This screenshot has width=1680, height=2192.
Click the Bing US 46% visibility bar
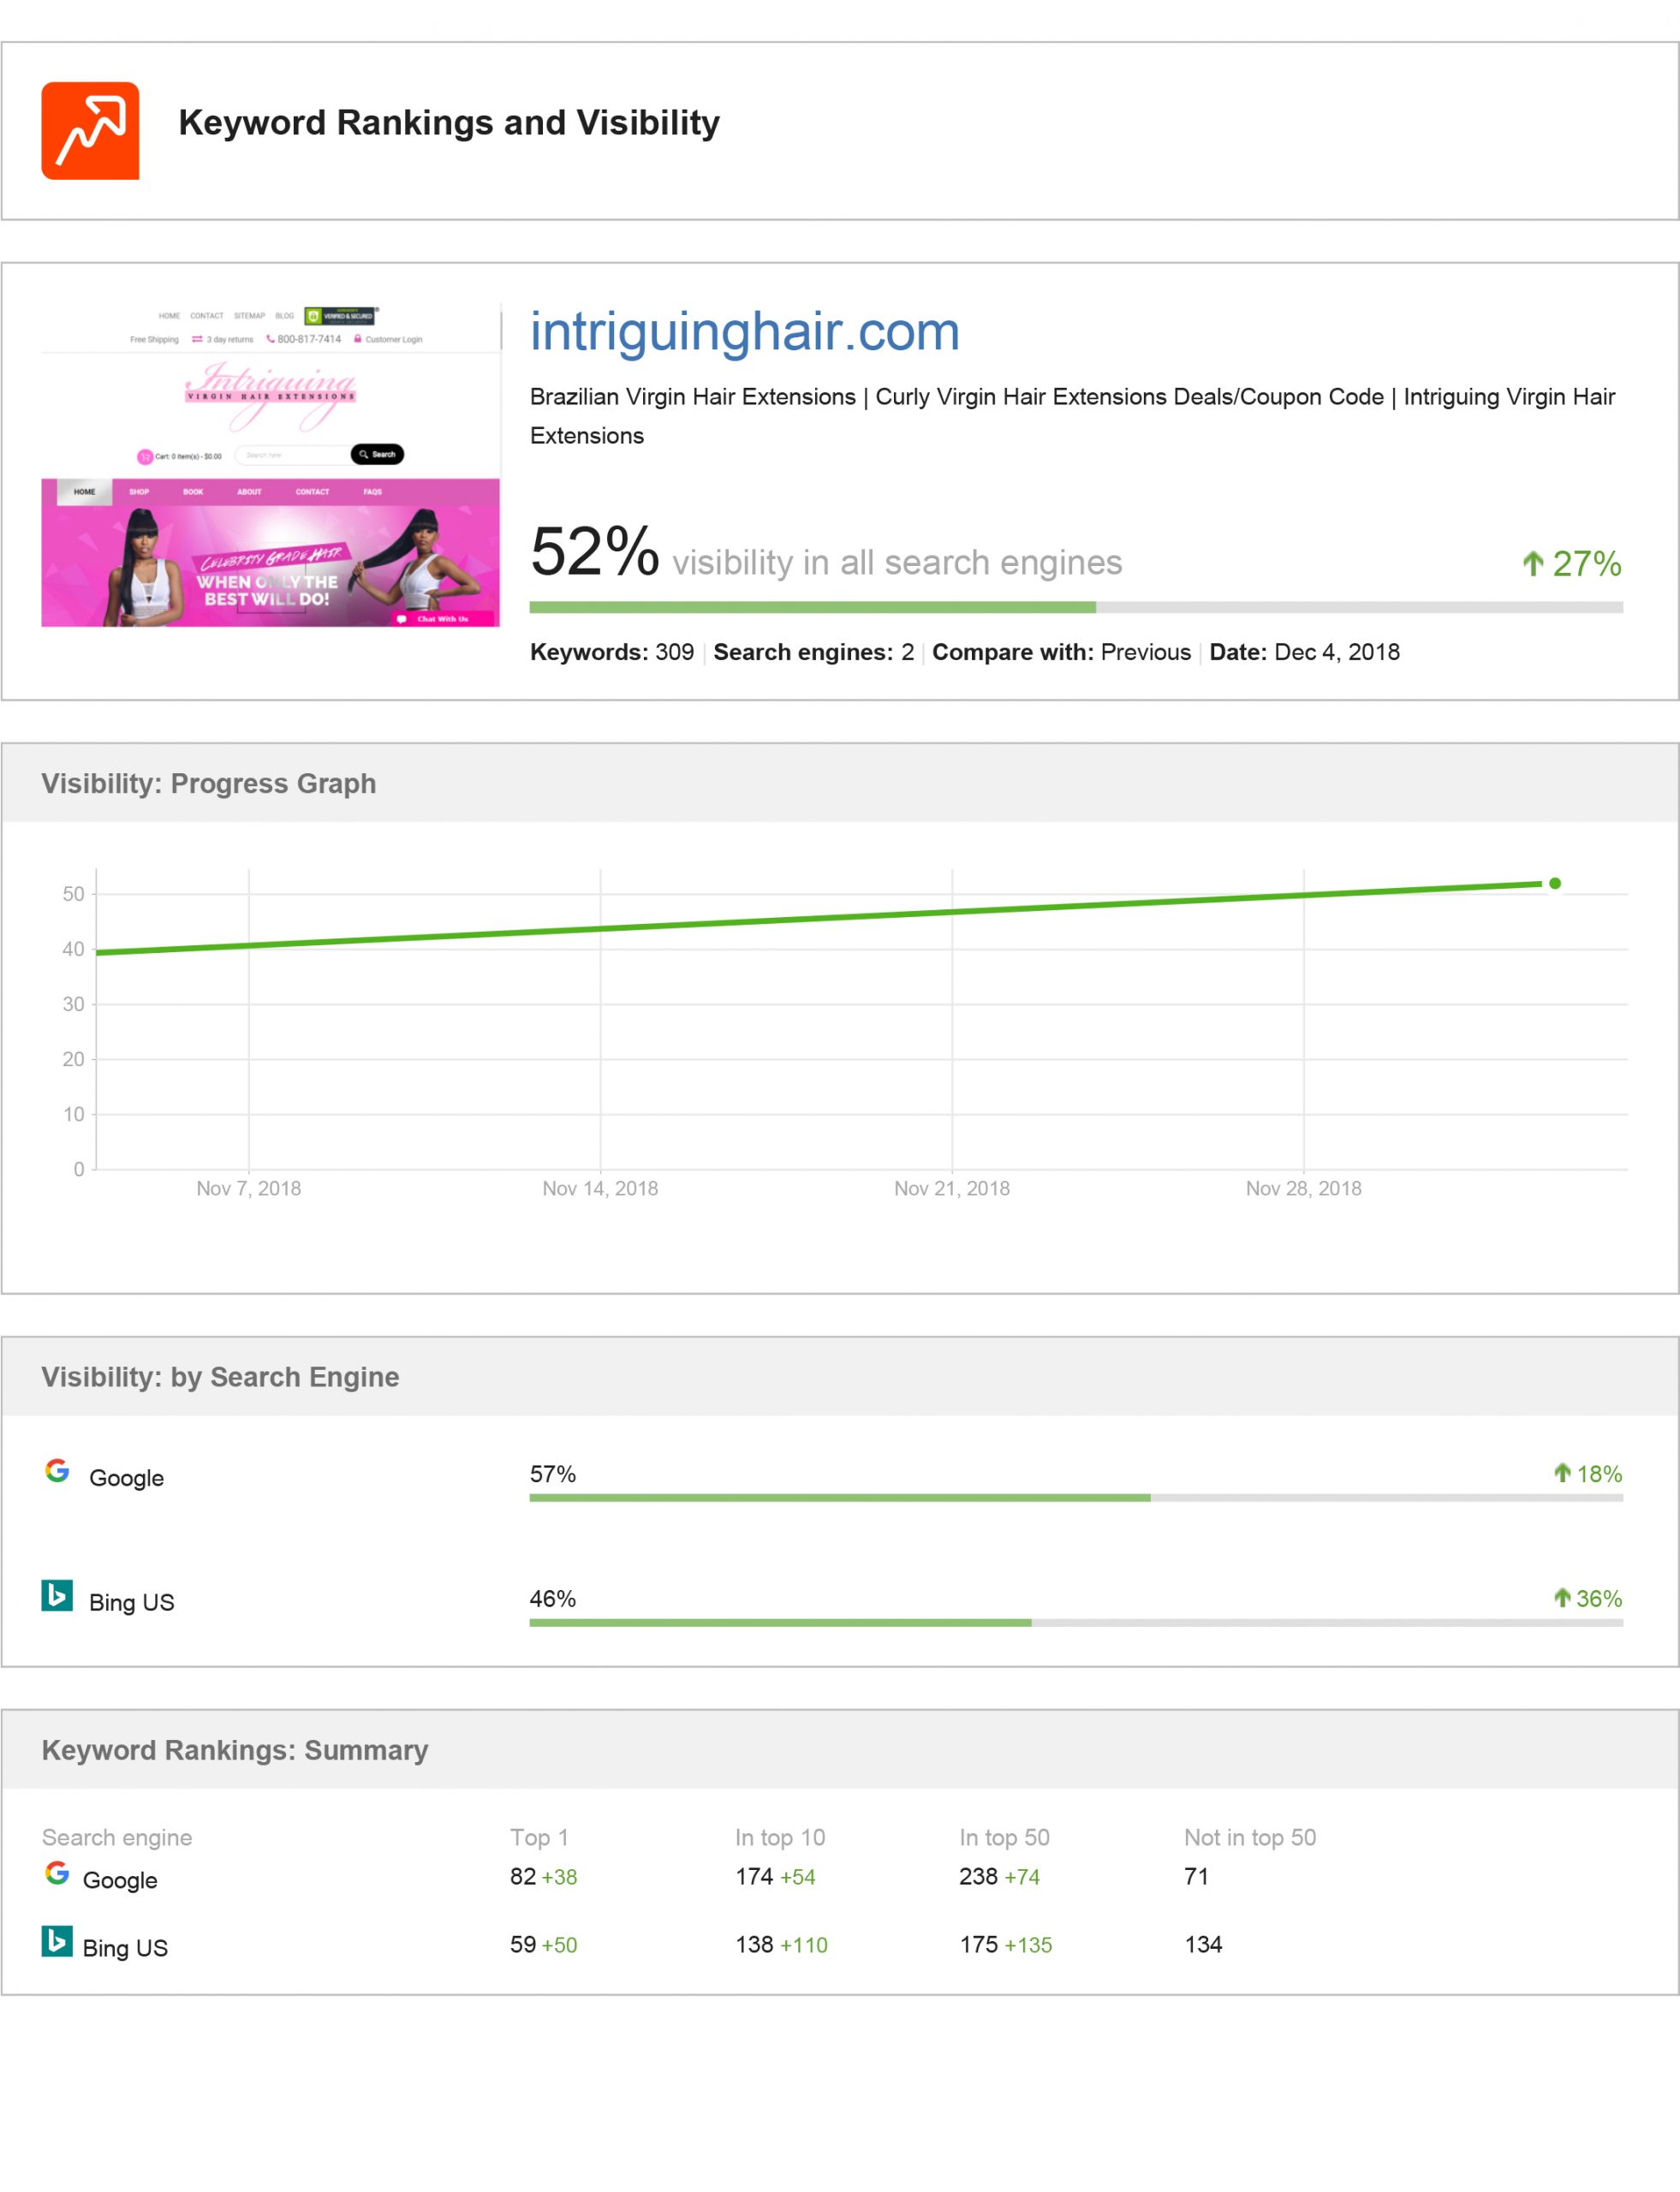pos(1075,1623)
